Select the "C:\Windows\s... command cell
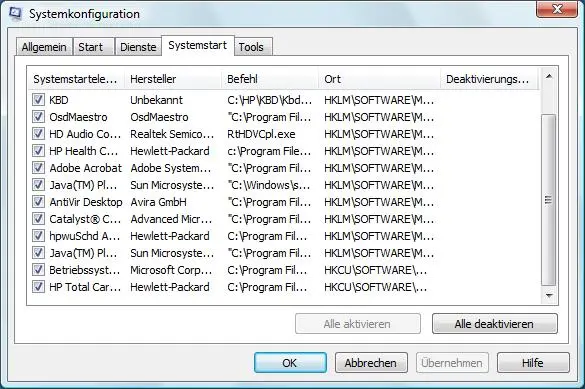Image resolution: width=585 pixels, height=389 pixels. pyautogui.click(x=269, y=185)
